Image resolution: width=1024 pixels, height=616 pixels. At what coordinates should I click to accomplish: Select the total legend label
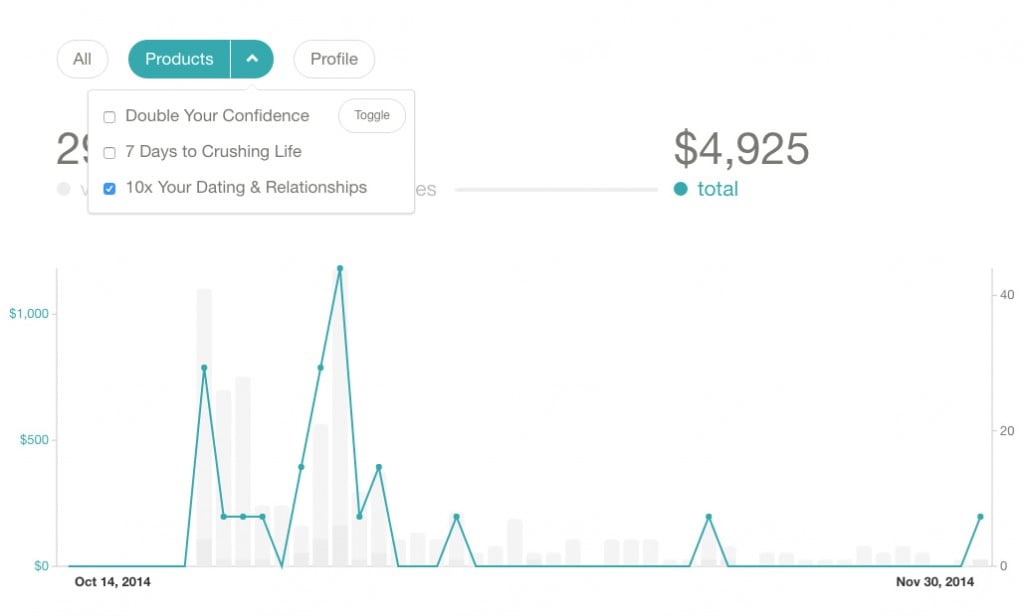coord(718,189)
